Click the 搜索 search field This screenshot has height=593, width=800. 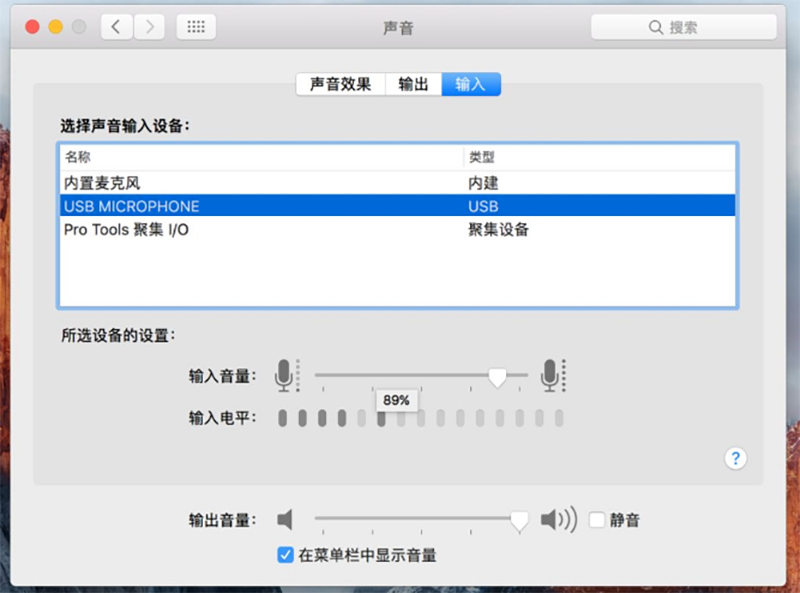coord(683,27)
